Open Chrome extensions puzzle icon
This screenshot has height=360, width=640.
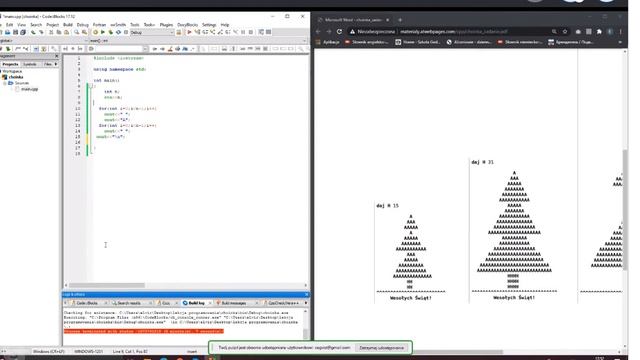click(x=599, y=31)
